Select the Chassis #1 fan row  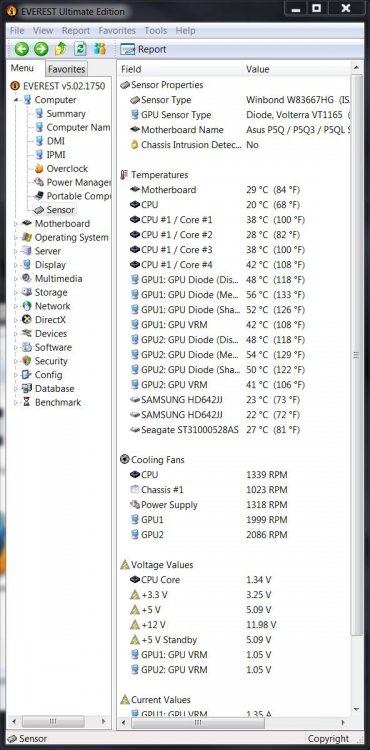pyautogui.click(x=234, y=490)
